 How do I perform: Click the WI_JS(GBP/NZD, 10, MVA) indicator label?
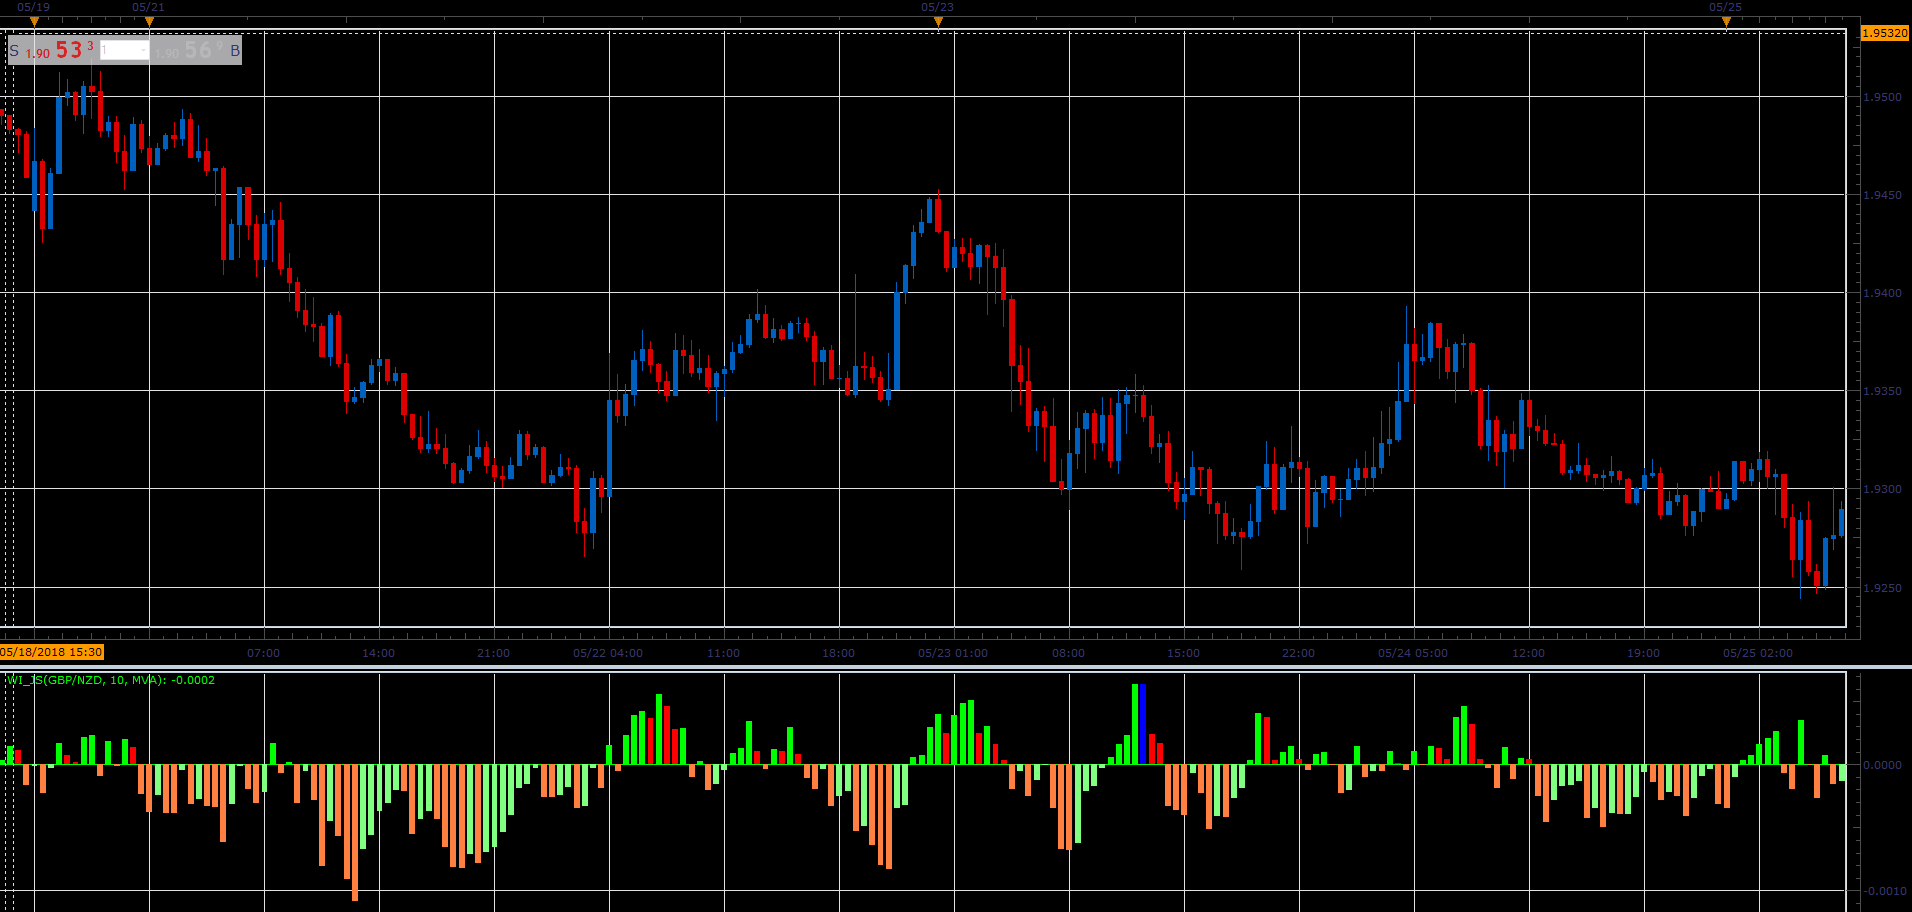(x=110, y=680)
